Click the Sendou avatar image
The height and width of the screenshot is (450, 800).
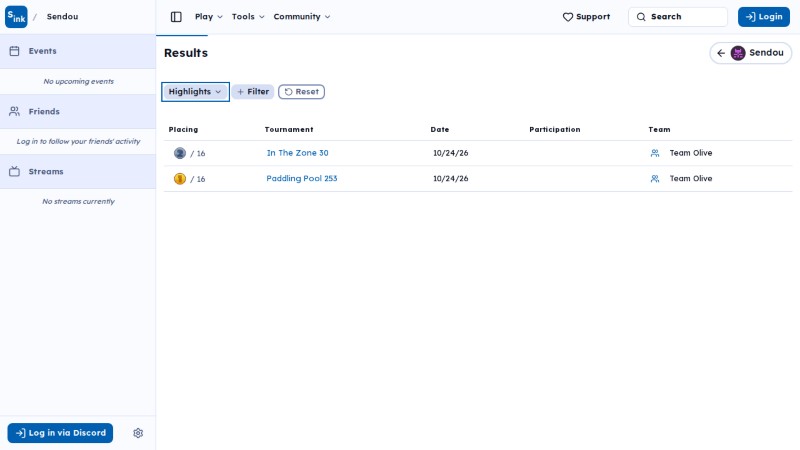pos(738,53)
